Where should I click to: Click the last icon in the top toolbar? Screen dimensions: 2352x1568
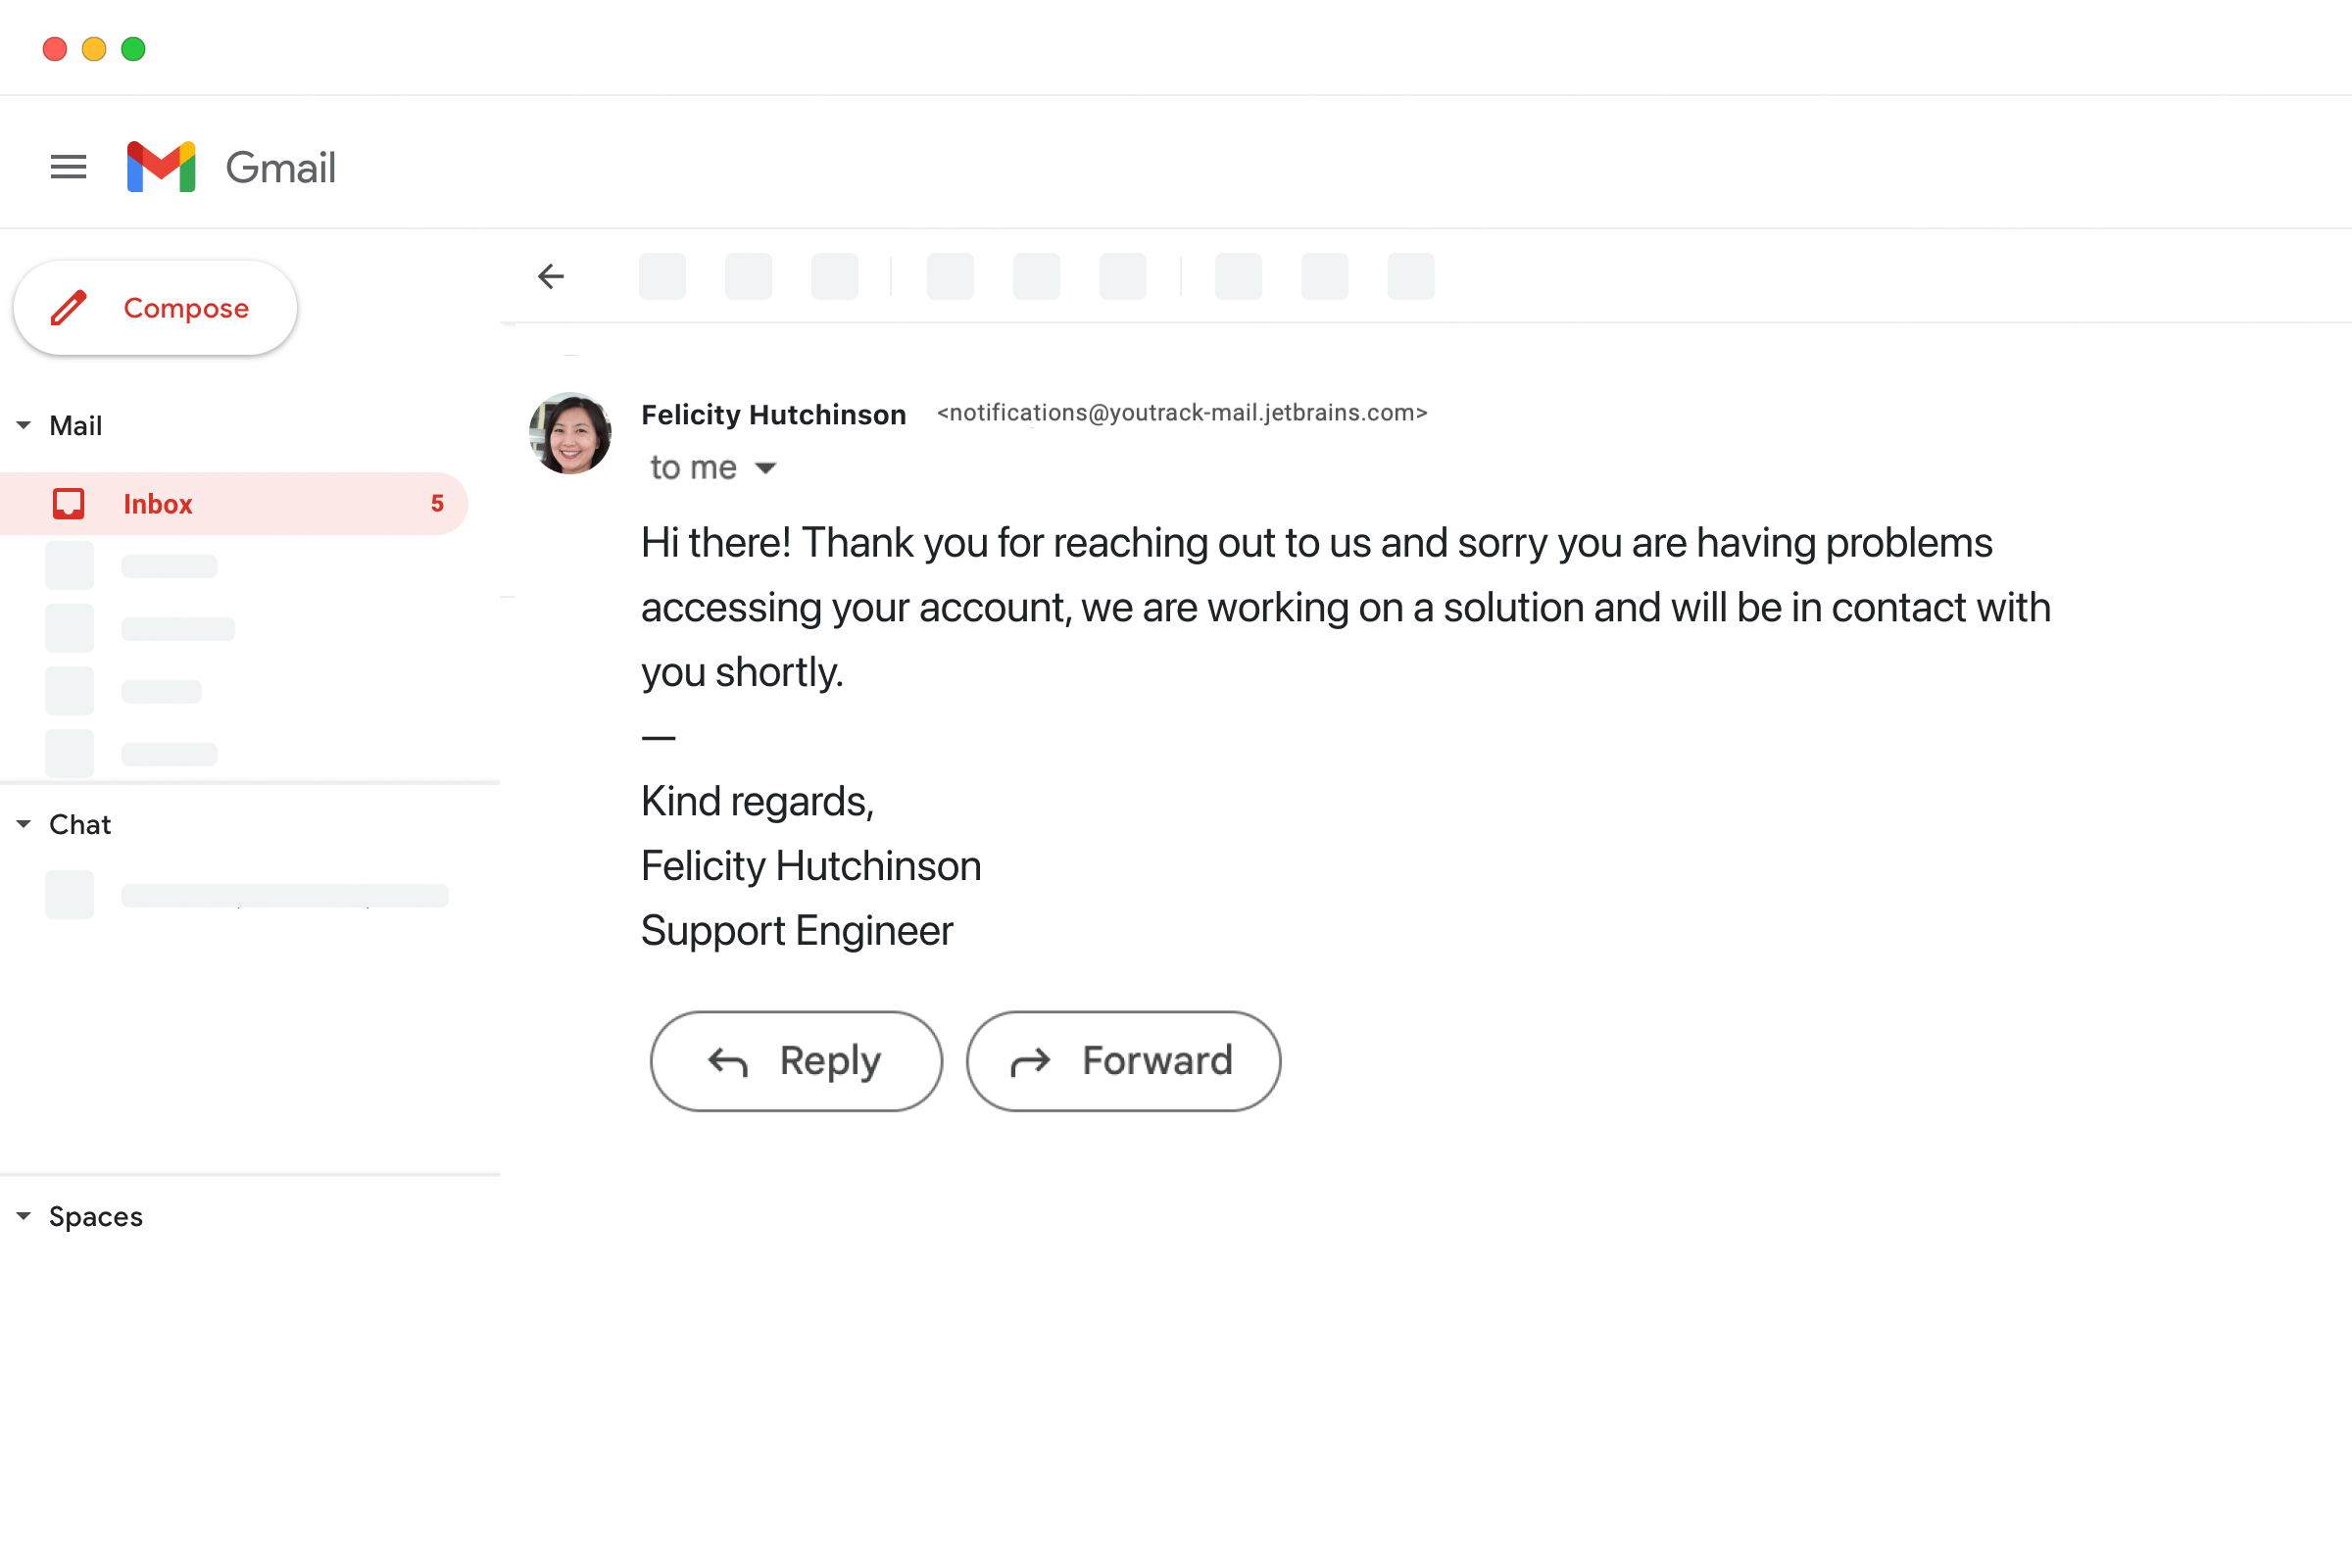[1410, 277]
